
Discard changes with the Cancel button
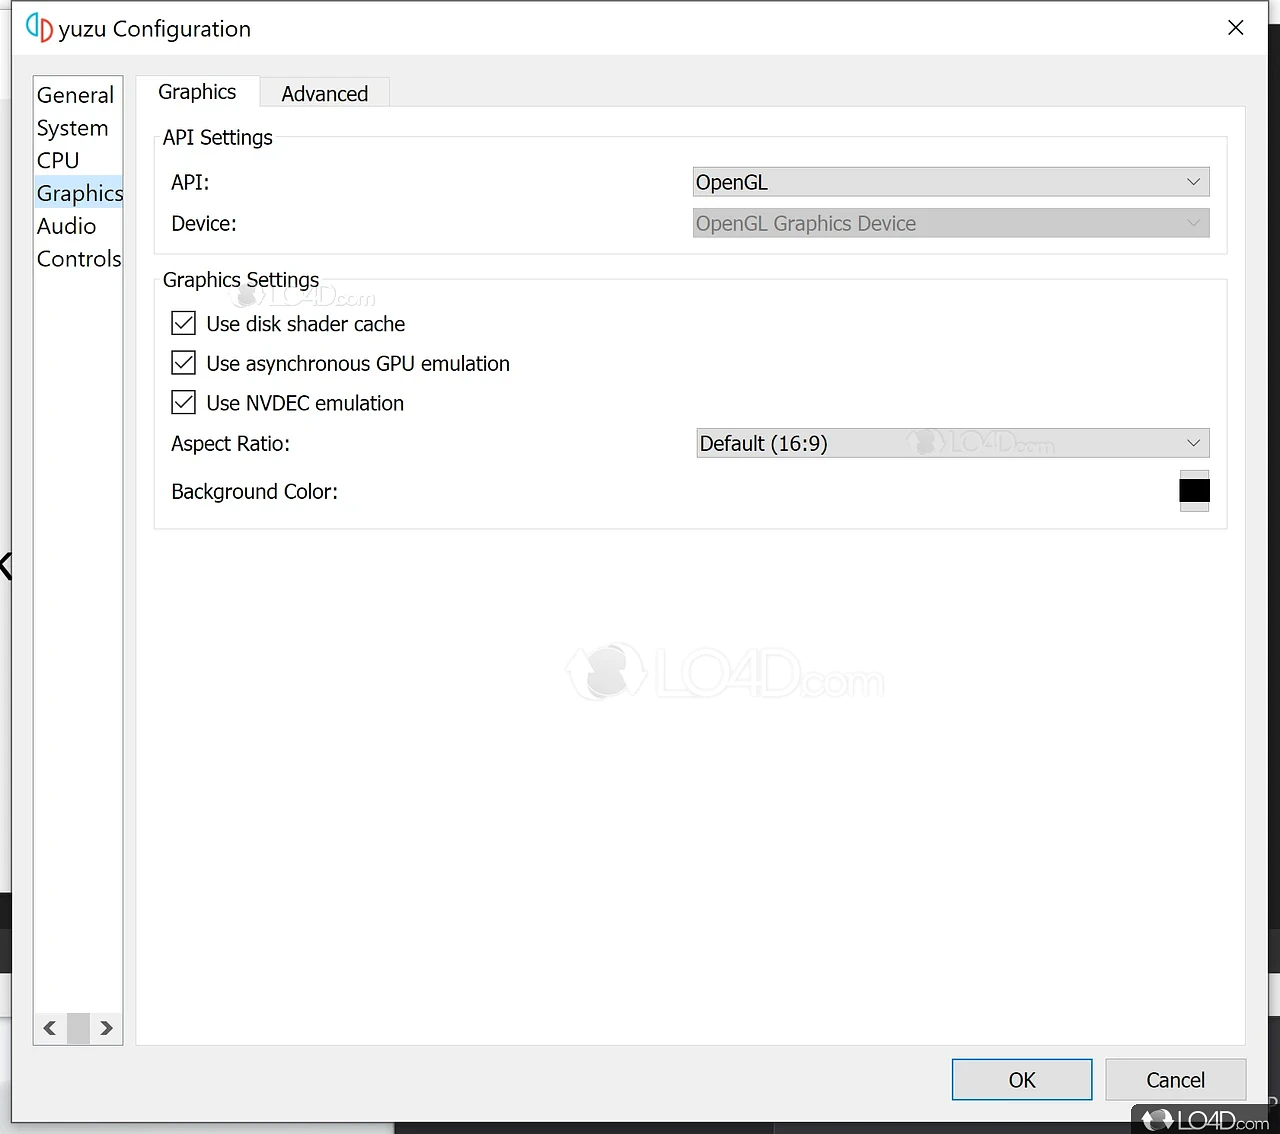tap(1176, 1080)
